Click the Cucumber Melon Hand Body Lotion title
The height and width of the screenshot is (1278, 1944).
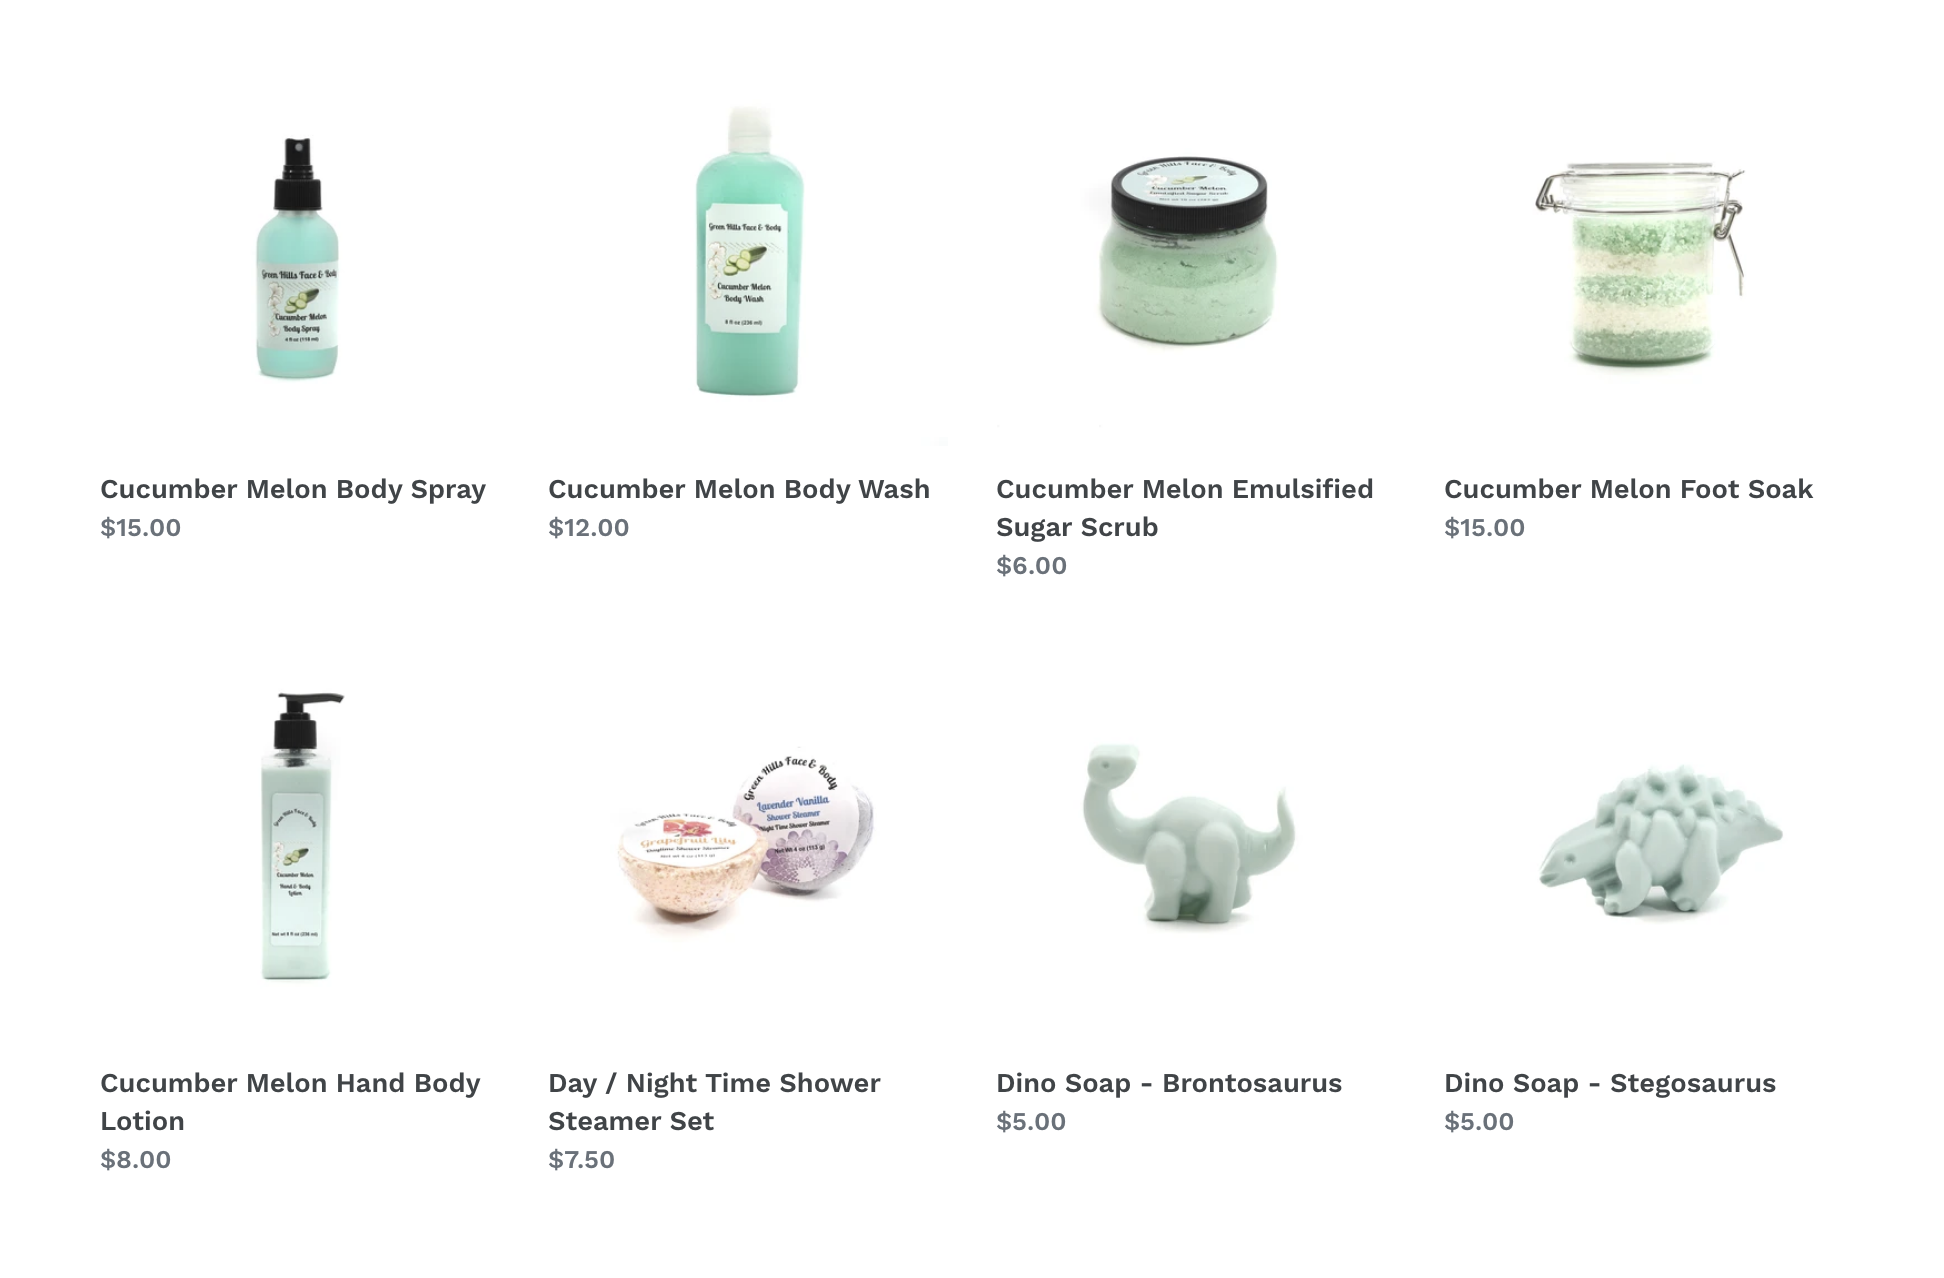coord(290,1102)
